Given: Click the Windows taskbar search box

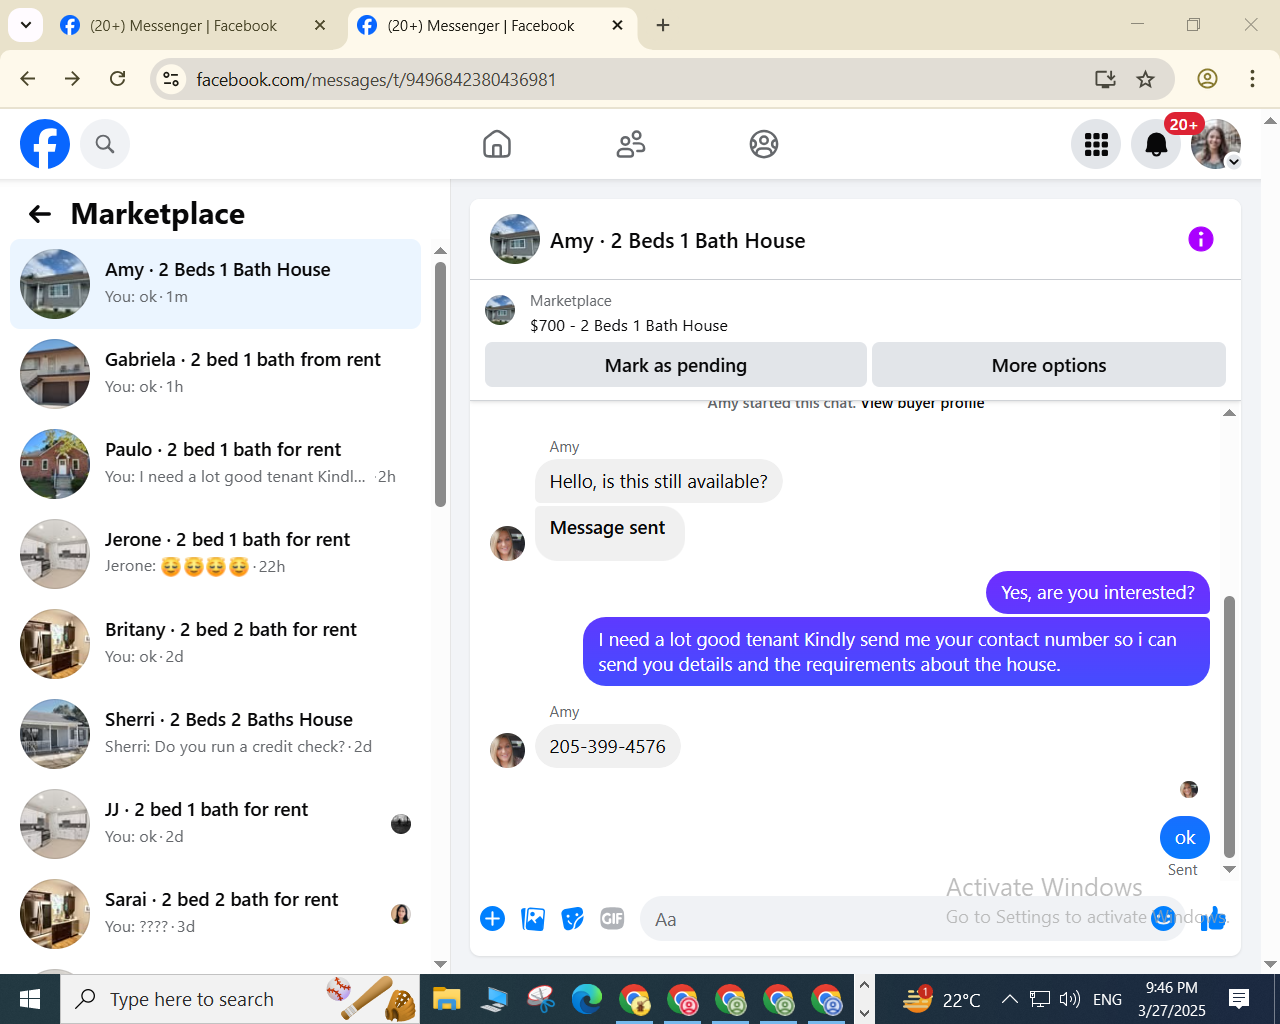Looking at the screenshot, I should [x=240, y=999].
